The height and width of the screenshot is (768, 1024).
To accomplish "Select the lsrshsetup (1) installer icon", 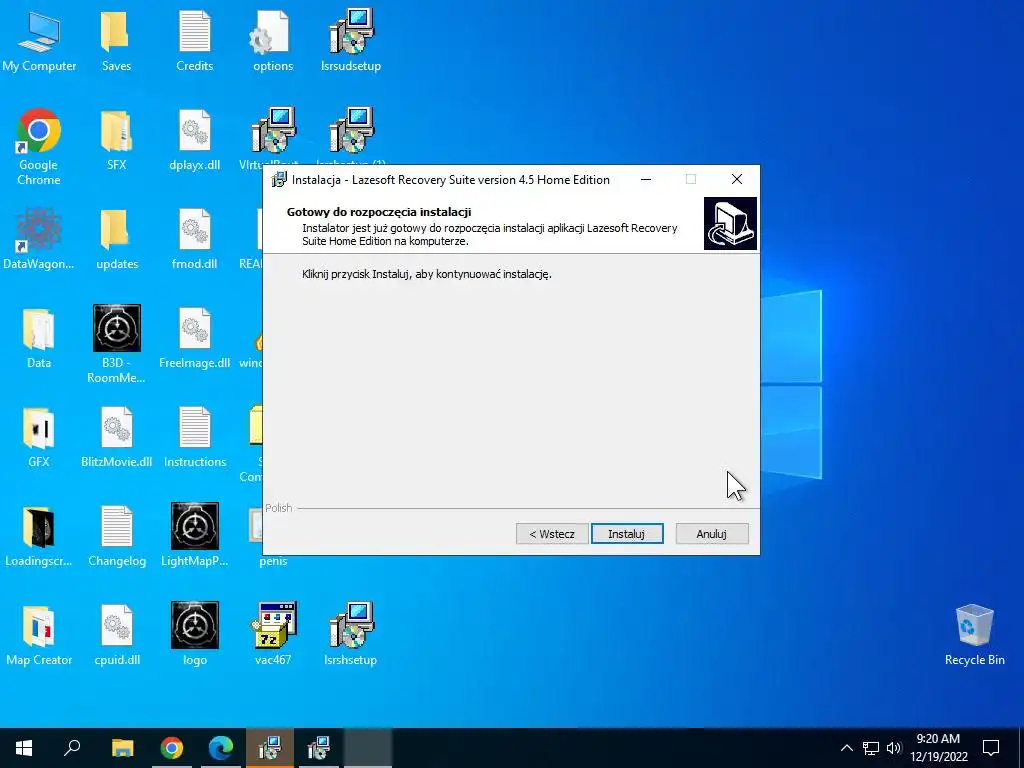I will pyautogui.click(x=351, y=133).
